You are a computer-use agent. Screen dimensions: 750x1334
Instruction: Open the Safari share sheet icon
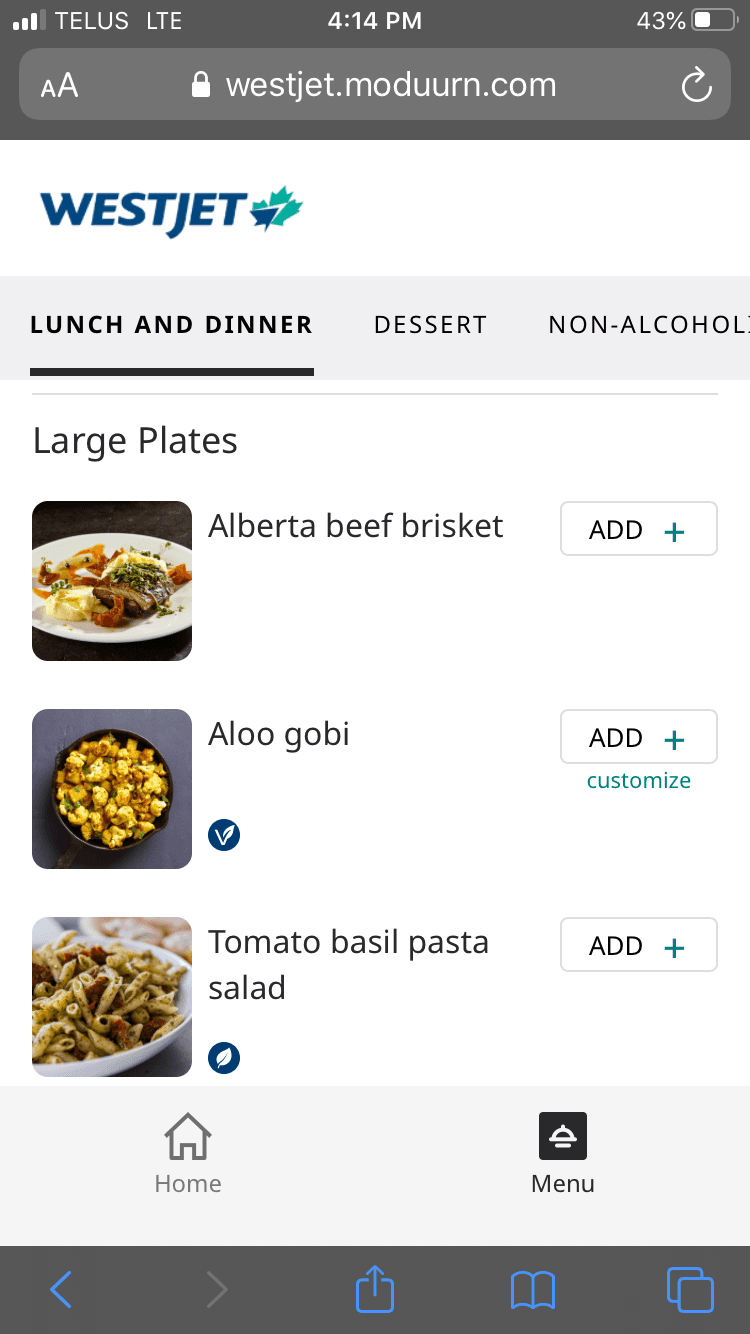click(376, 1289)
